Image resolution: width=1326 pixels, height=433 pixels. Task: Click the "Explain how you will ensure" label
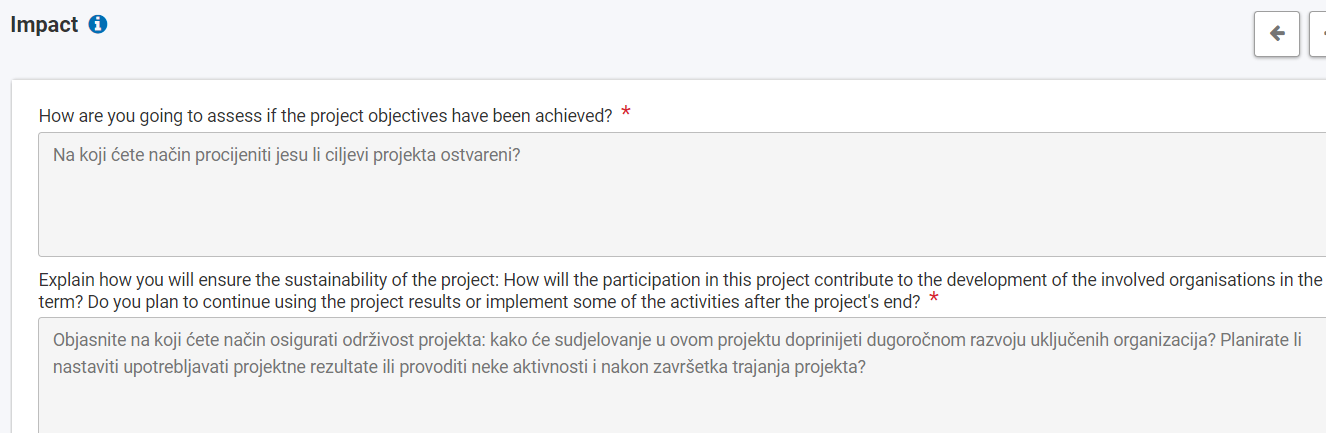pyautogui.click(x=140, y=279)
